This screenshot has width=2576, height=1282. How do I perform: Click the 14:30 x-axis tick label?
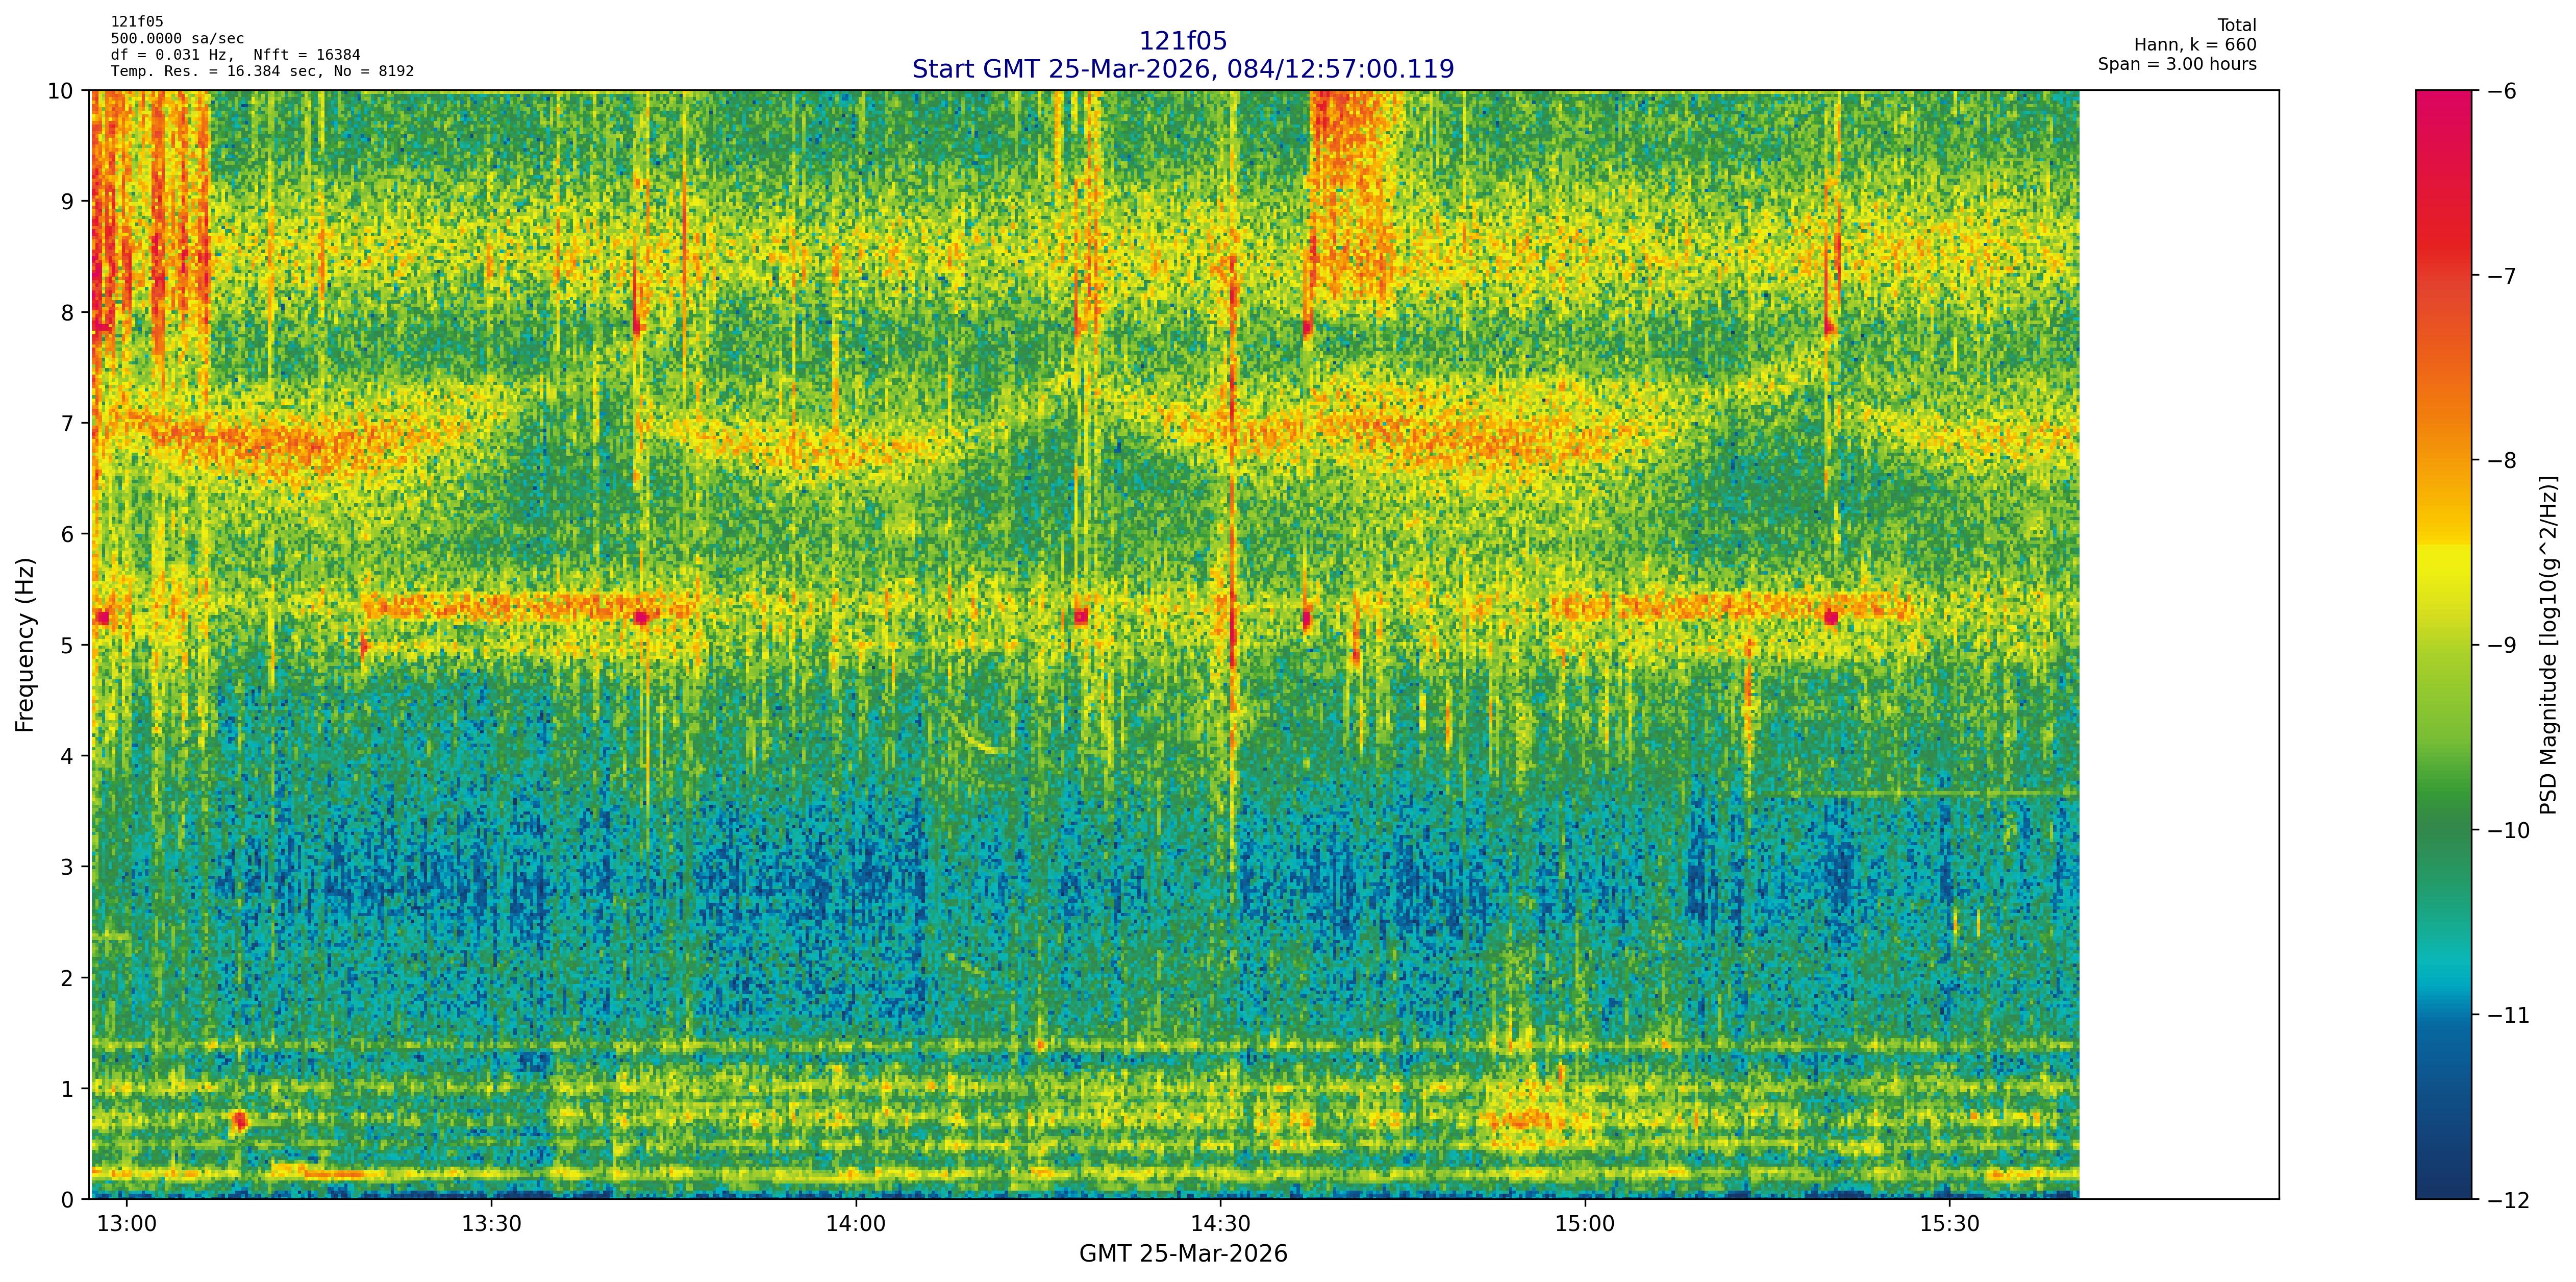click(x=1220, y=1225)
